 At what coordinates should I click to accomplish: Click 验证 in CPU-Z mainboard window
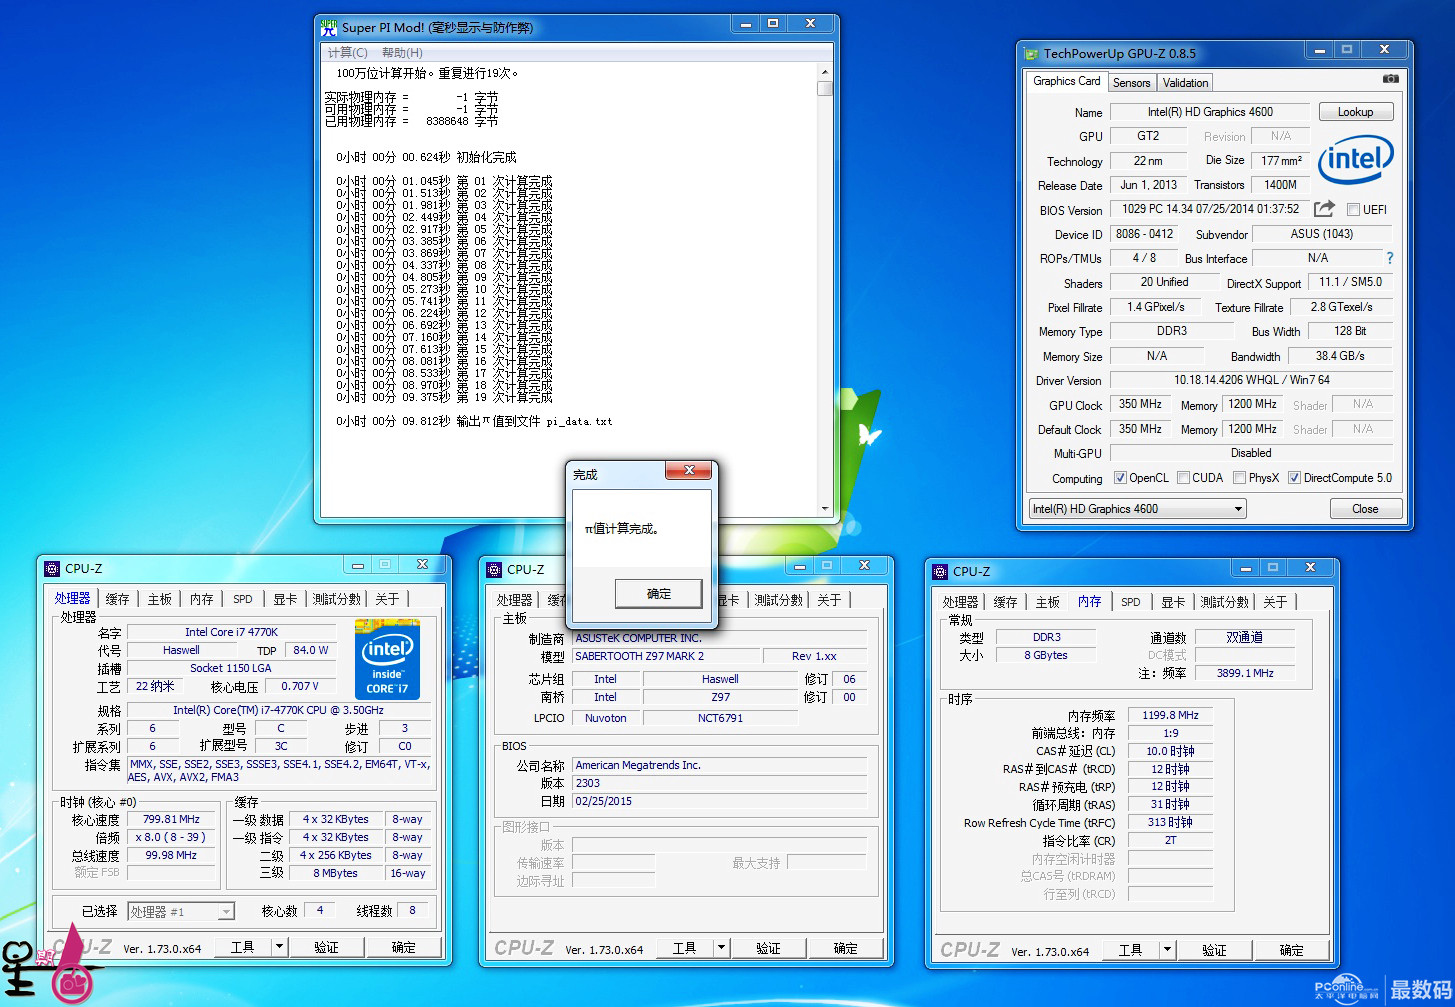pos(768,948)
